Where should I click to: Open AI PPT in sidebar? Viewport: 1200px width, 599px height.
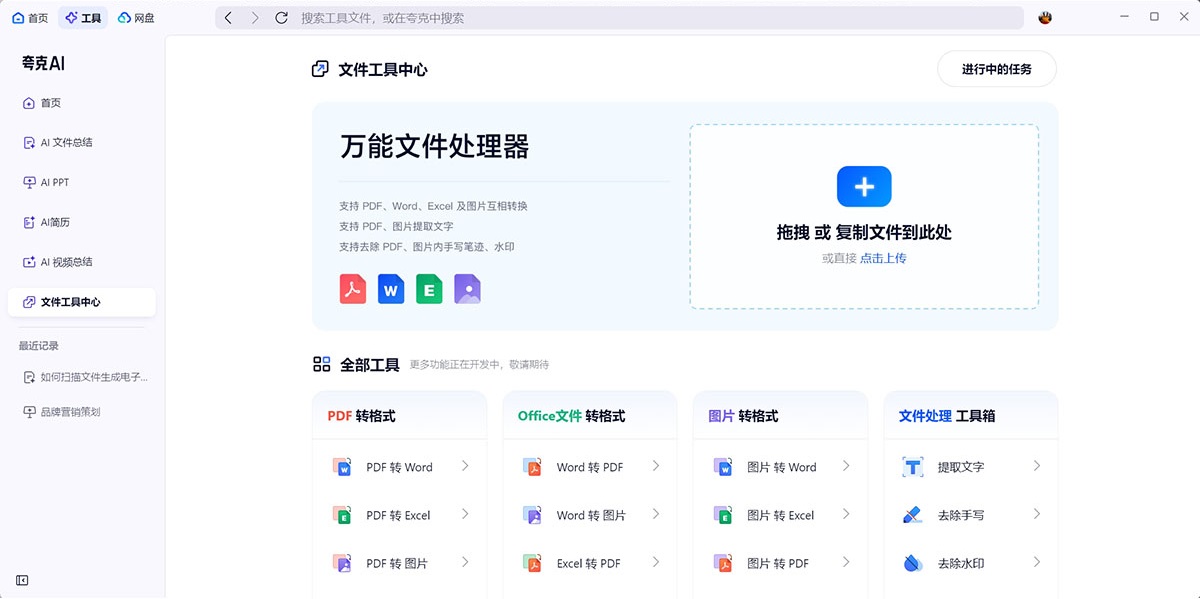tap(54, 182)
